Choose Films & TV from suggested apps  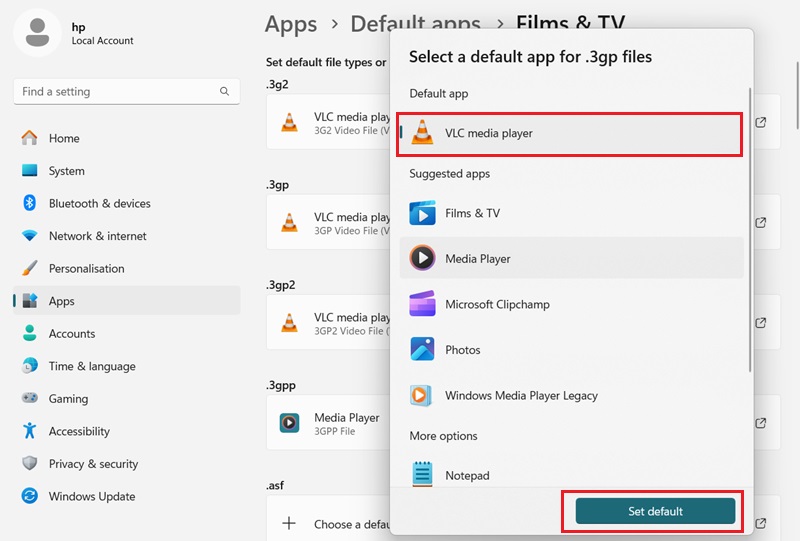[571, 213]
